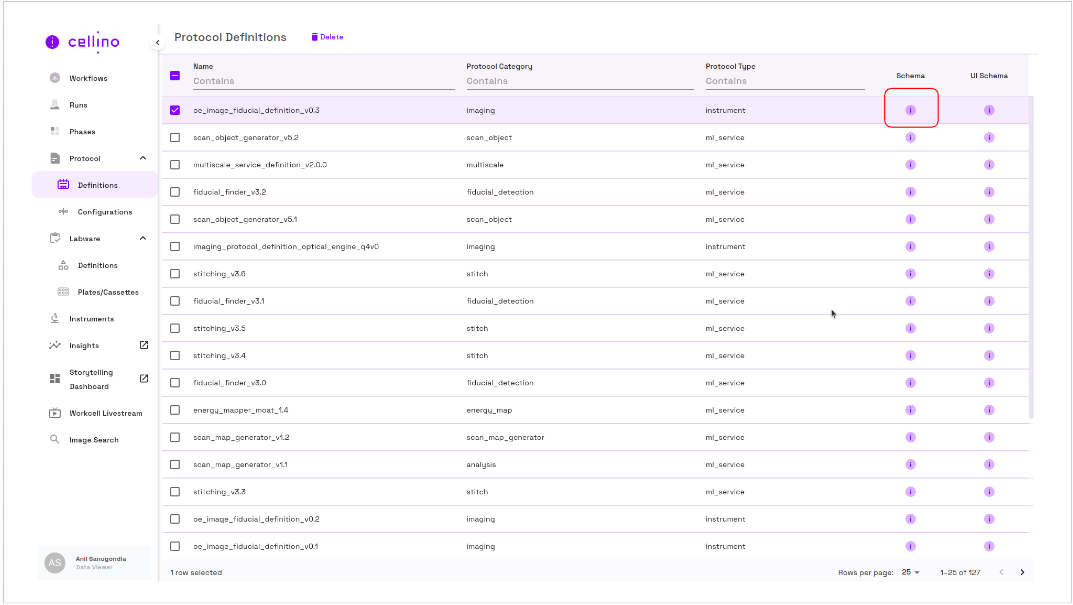The width and height of the screenshot is (1073, 605).
Task: Uncheck the oe_image_fiducial_definition_v0.3 row checkbox
Action: (175, 110)
